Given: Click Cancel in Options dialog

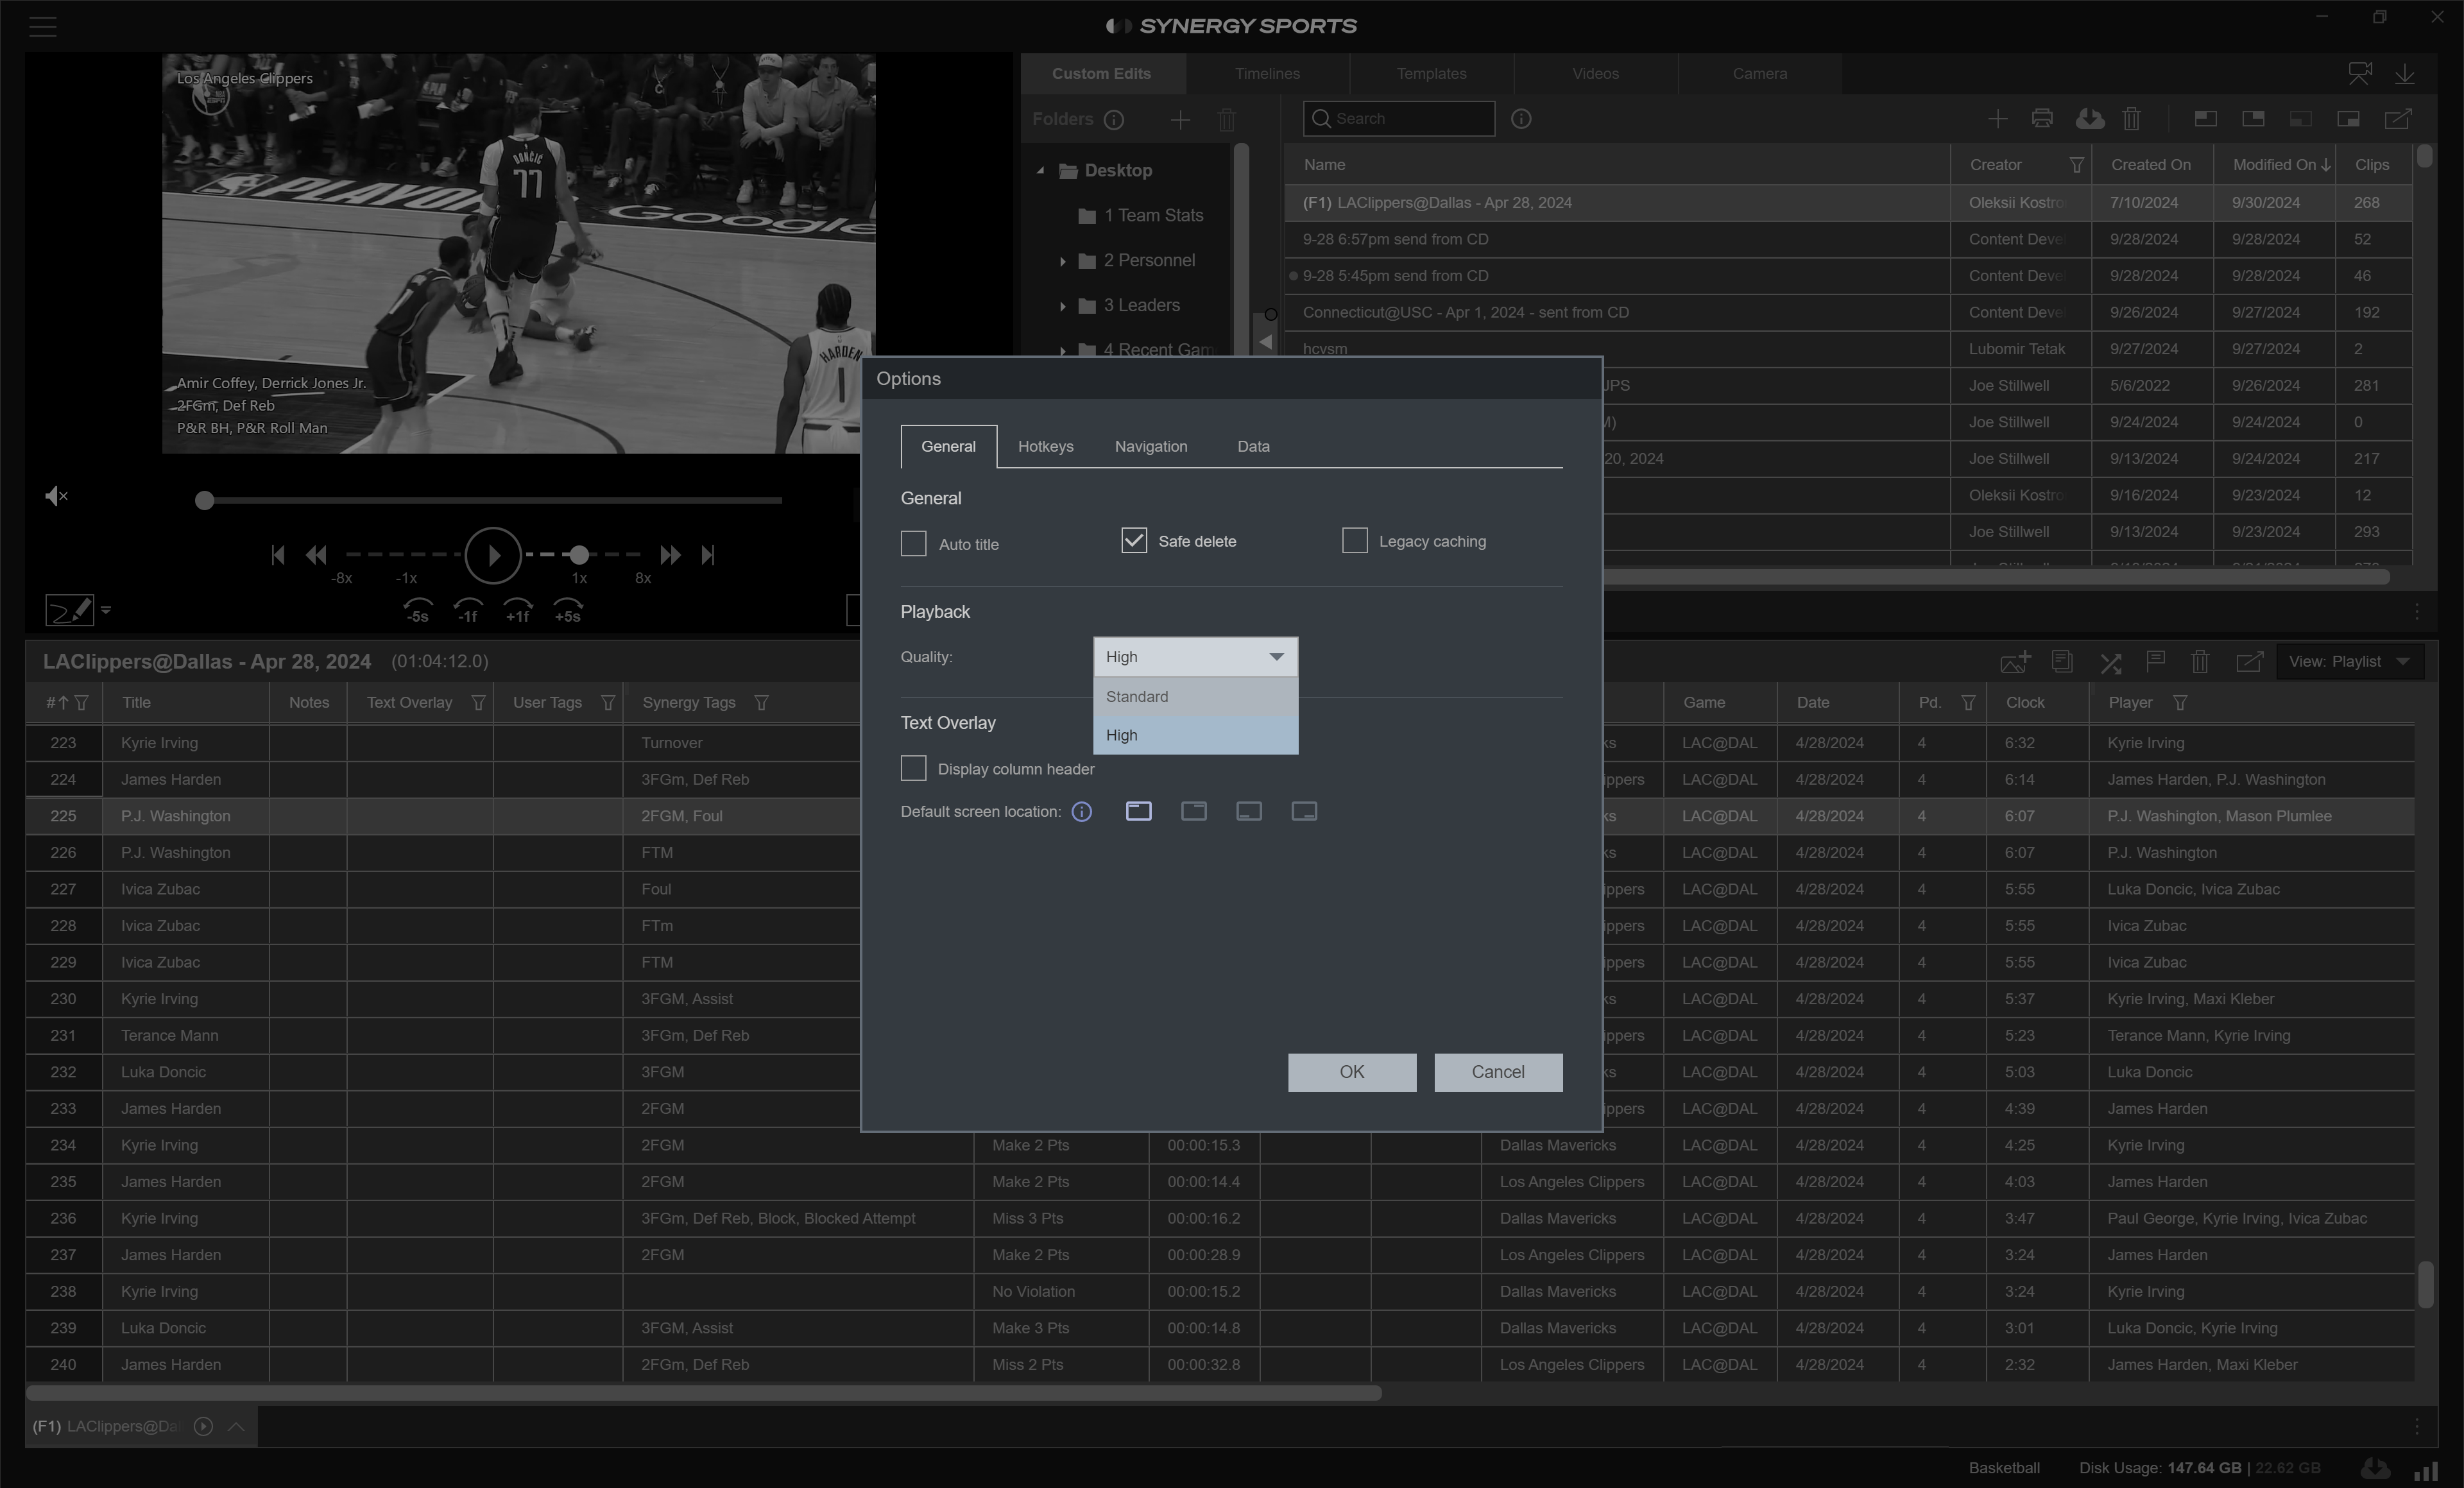Looking at the screenshot, I should point(1497,1072).
